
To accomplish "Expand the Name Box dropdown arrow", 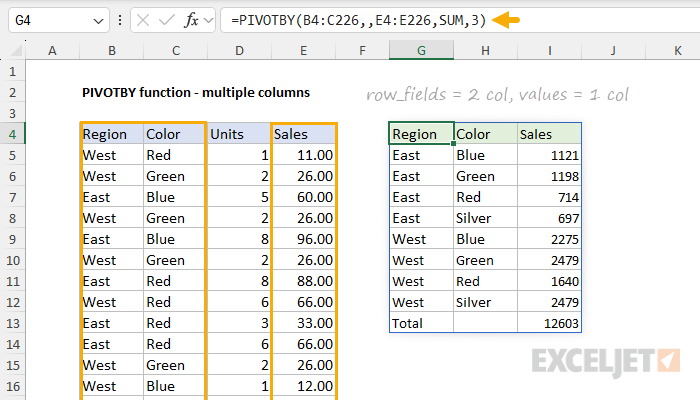I will [x=98, y=21].
